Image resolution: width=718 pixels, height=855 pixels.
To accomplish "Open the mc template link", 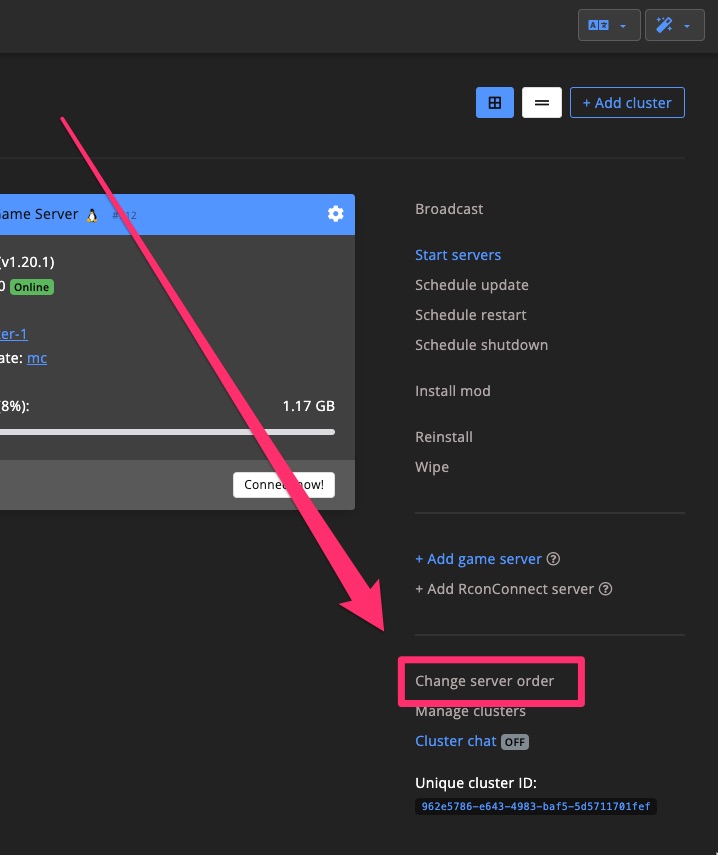I will click(37, 358).
